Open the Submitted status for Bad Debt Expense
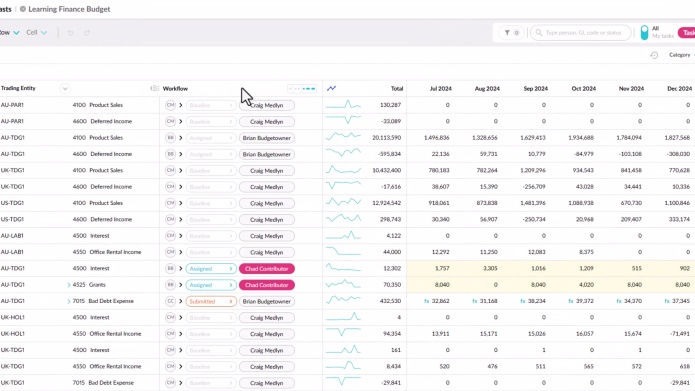 [211, 301]
